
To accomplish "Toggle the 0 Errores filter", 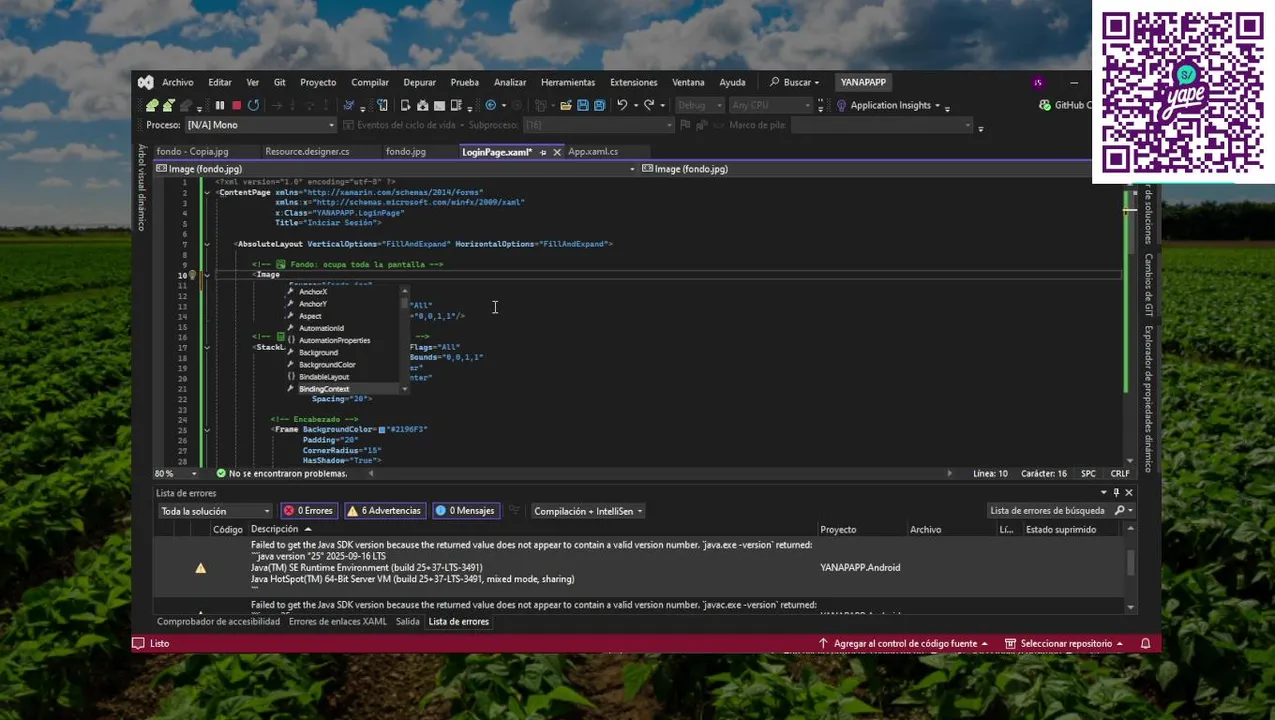I will (308, 511).
